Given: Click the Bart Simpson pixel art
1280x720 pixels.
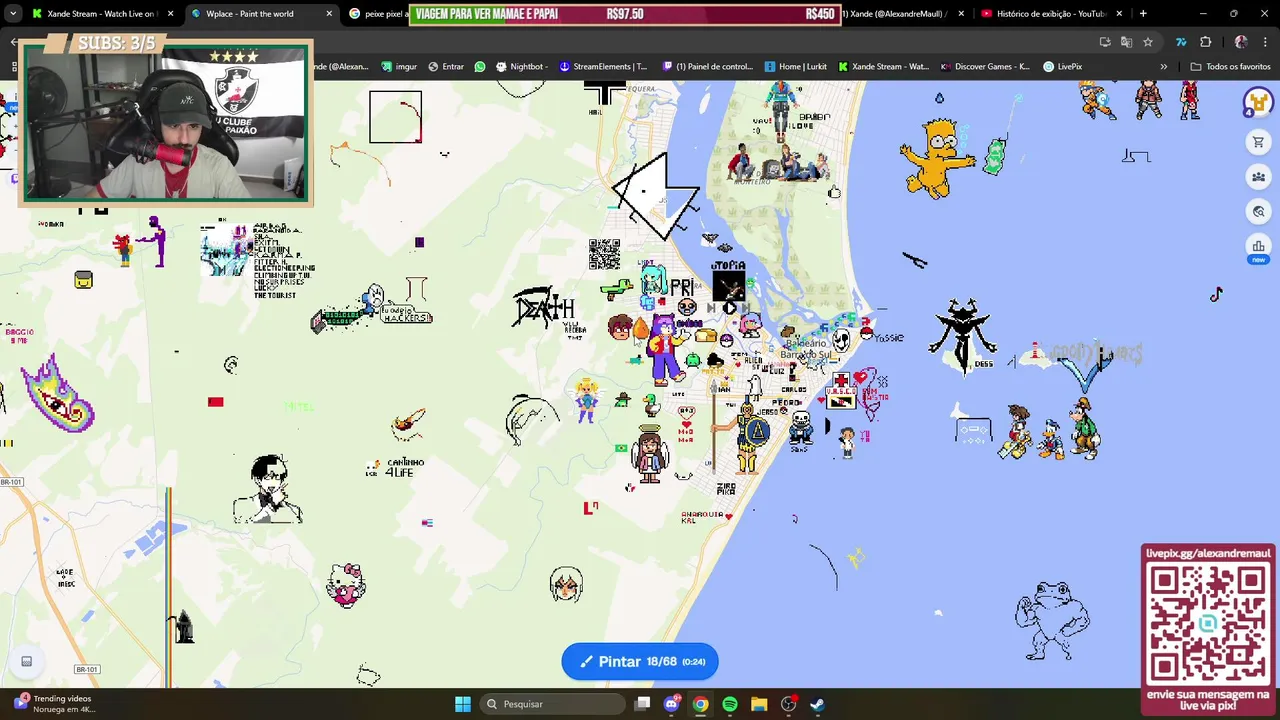Looking at the screenshot, I should [937, 158].
